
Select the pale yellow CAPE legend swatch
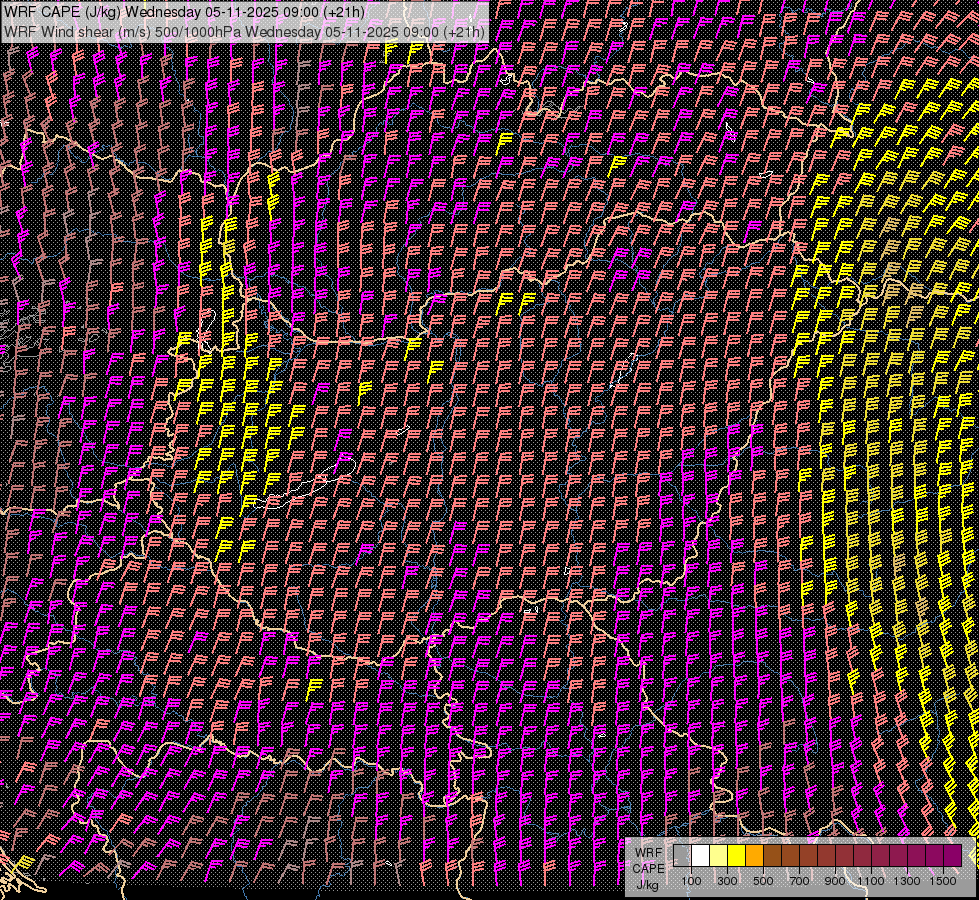point(719,856)
